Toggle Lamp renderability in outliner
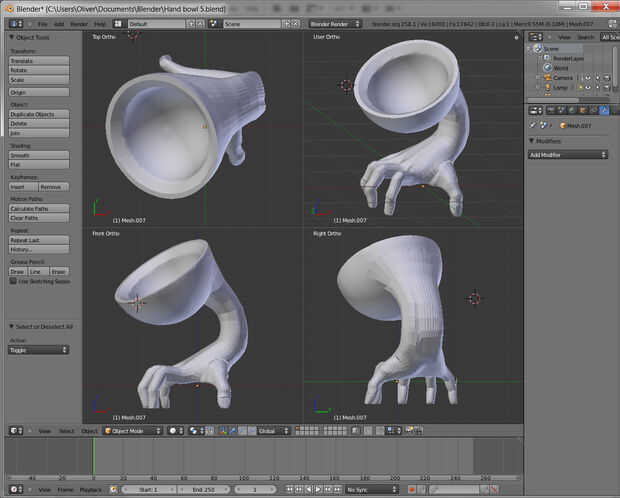620x498 pixels. [607, 87]
